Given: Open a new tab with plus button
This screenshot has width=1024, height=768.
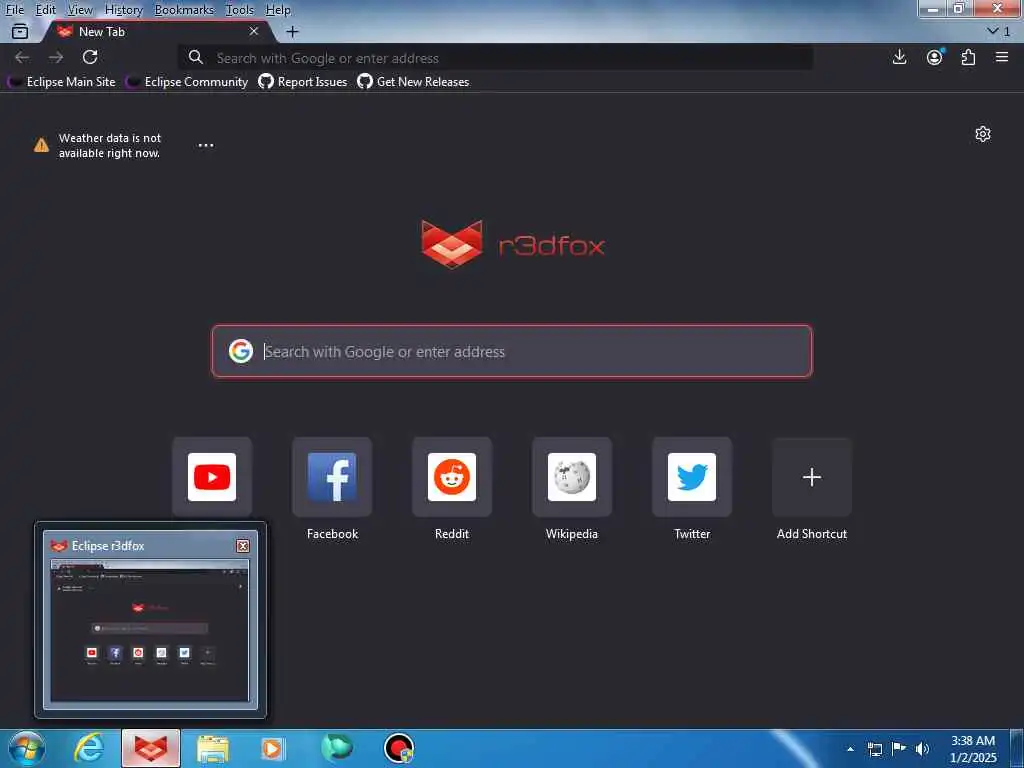Looking at the screenshot, I should [x=293, y=31].
